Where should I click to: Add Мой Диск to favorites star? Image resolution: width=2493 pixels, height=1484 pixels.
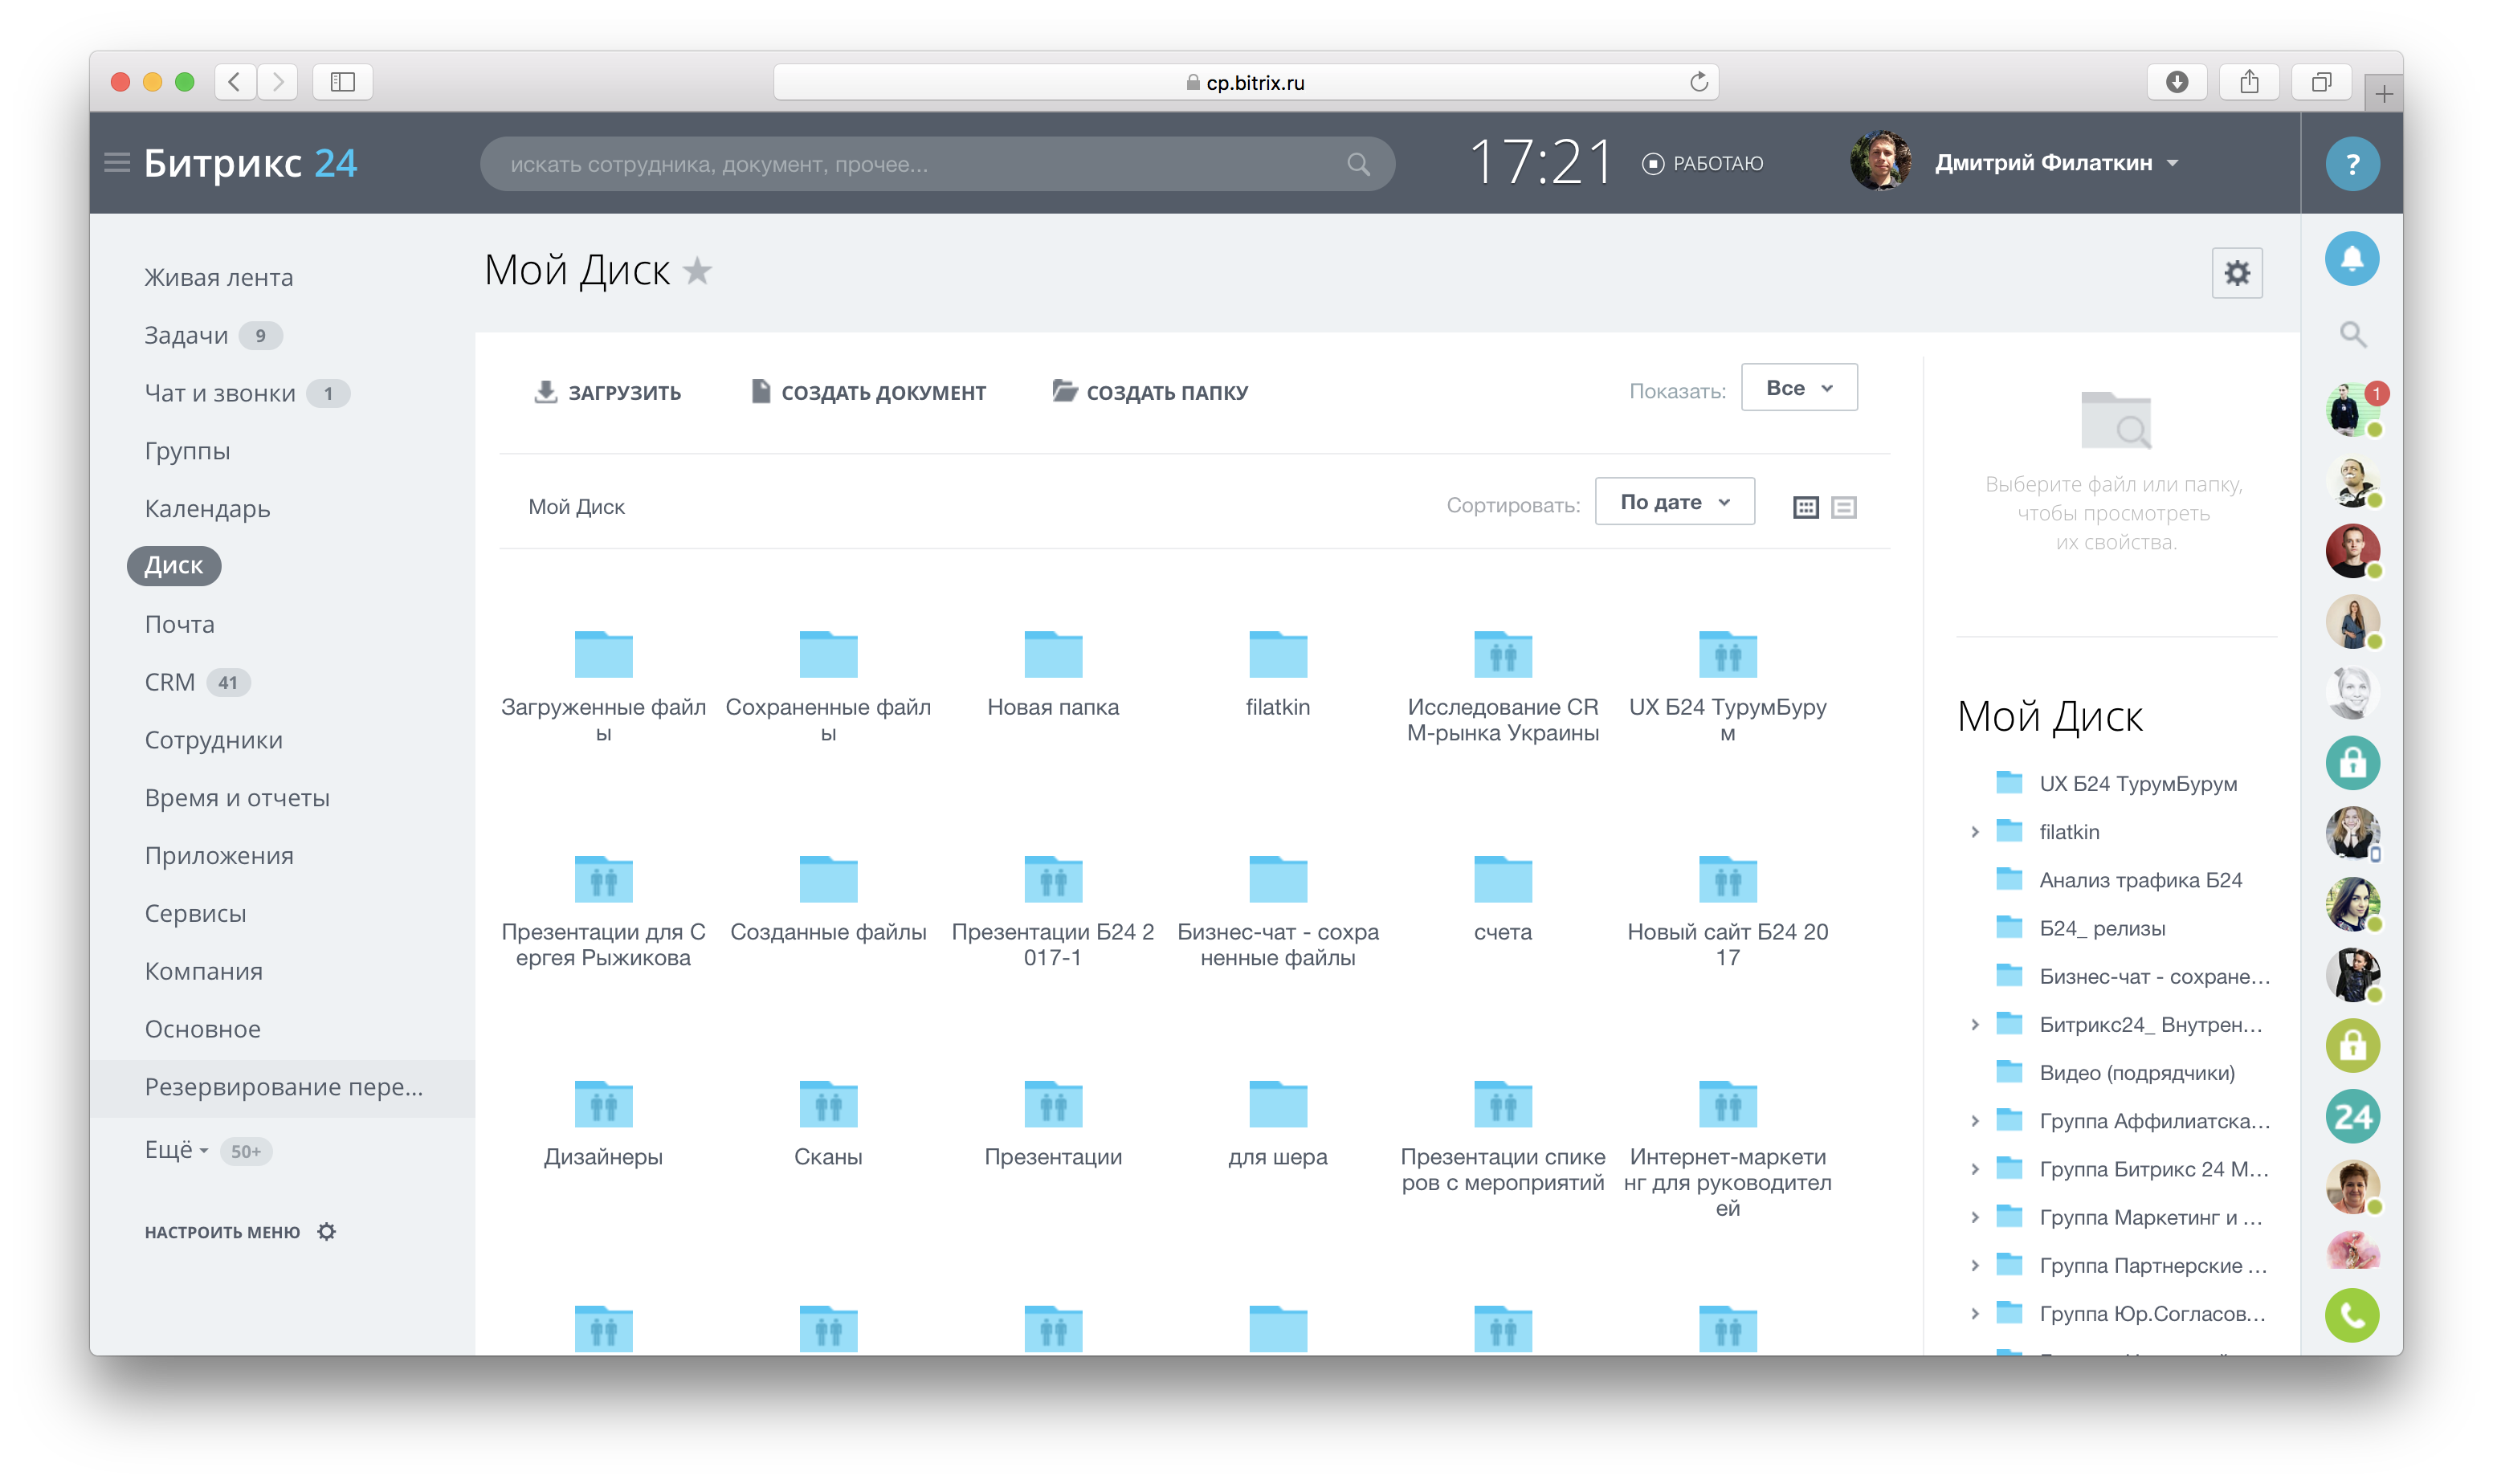tap(697, 271)
